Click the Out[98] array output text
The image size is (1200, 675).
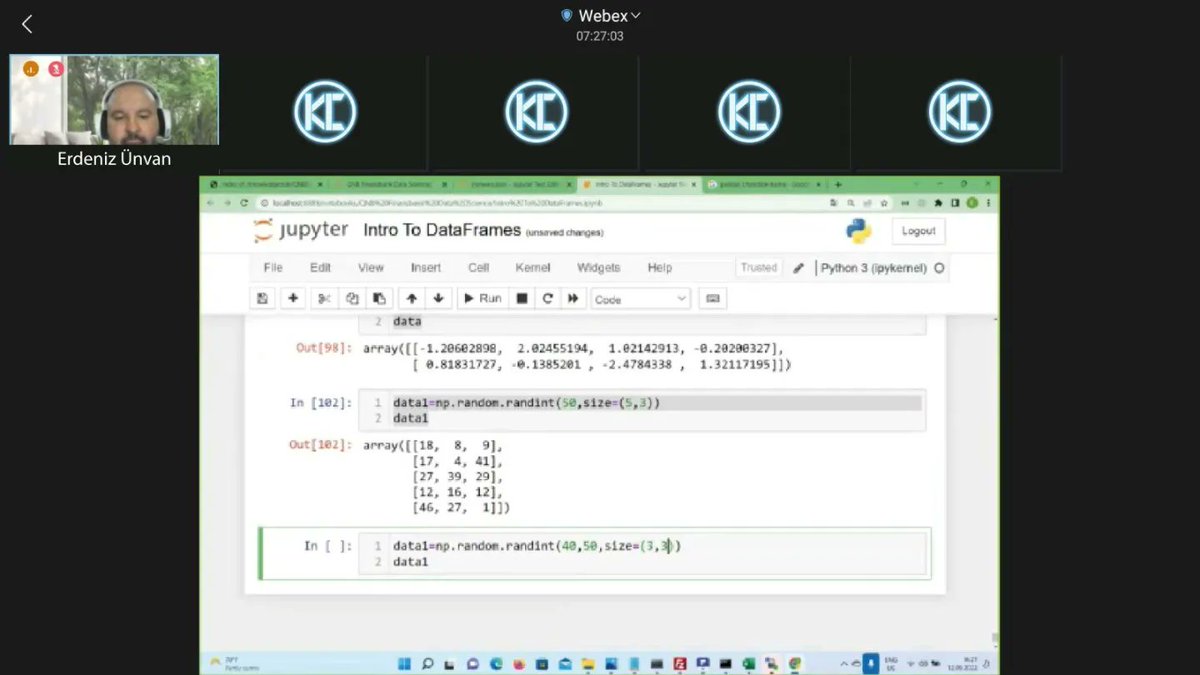[x=578, y=357]
